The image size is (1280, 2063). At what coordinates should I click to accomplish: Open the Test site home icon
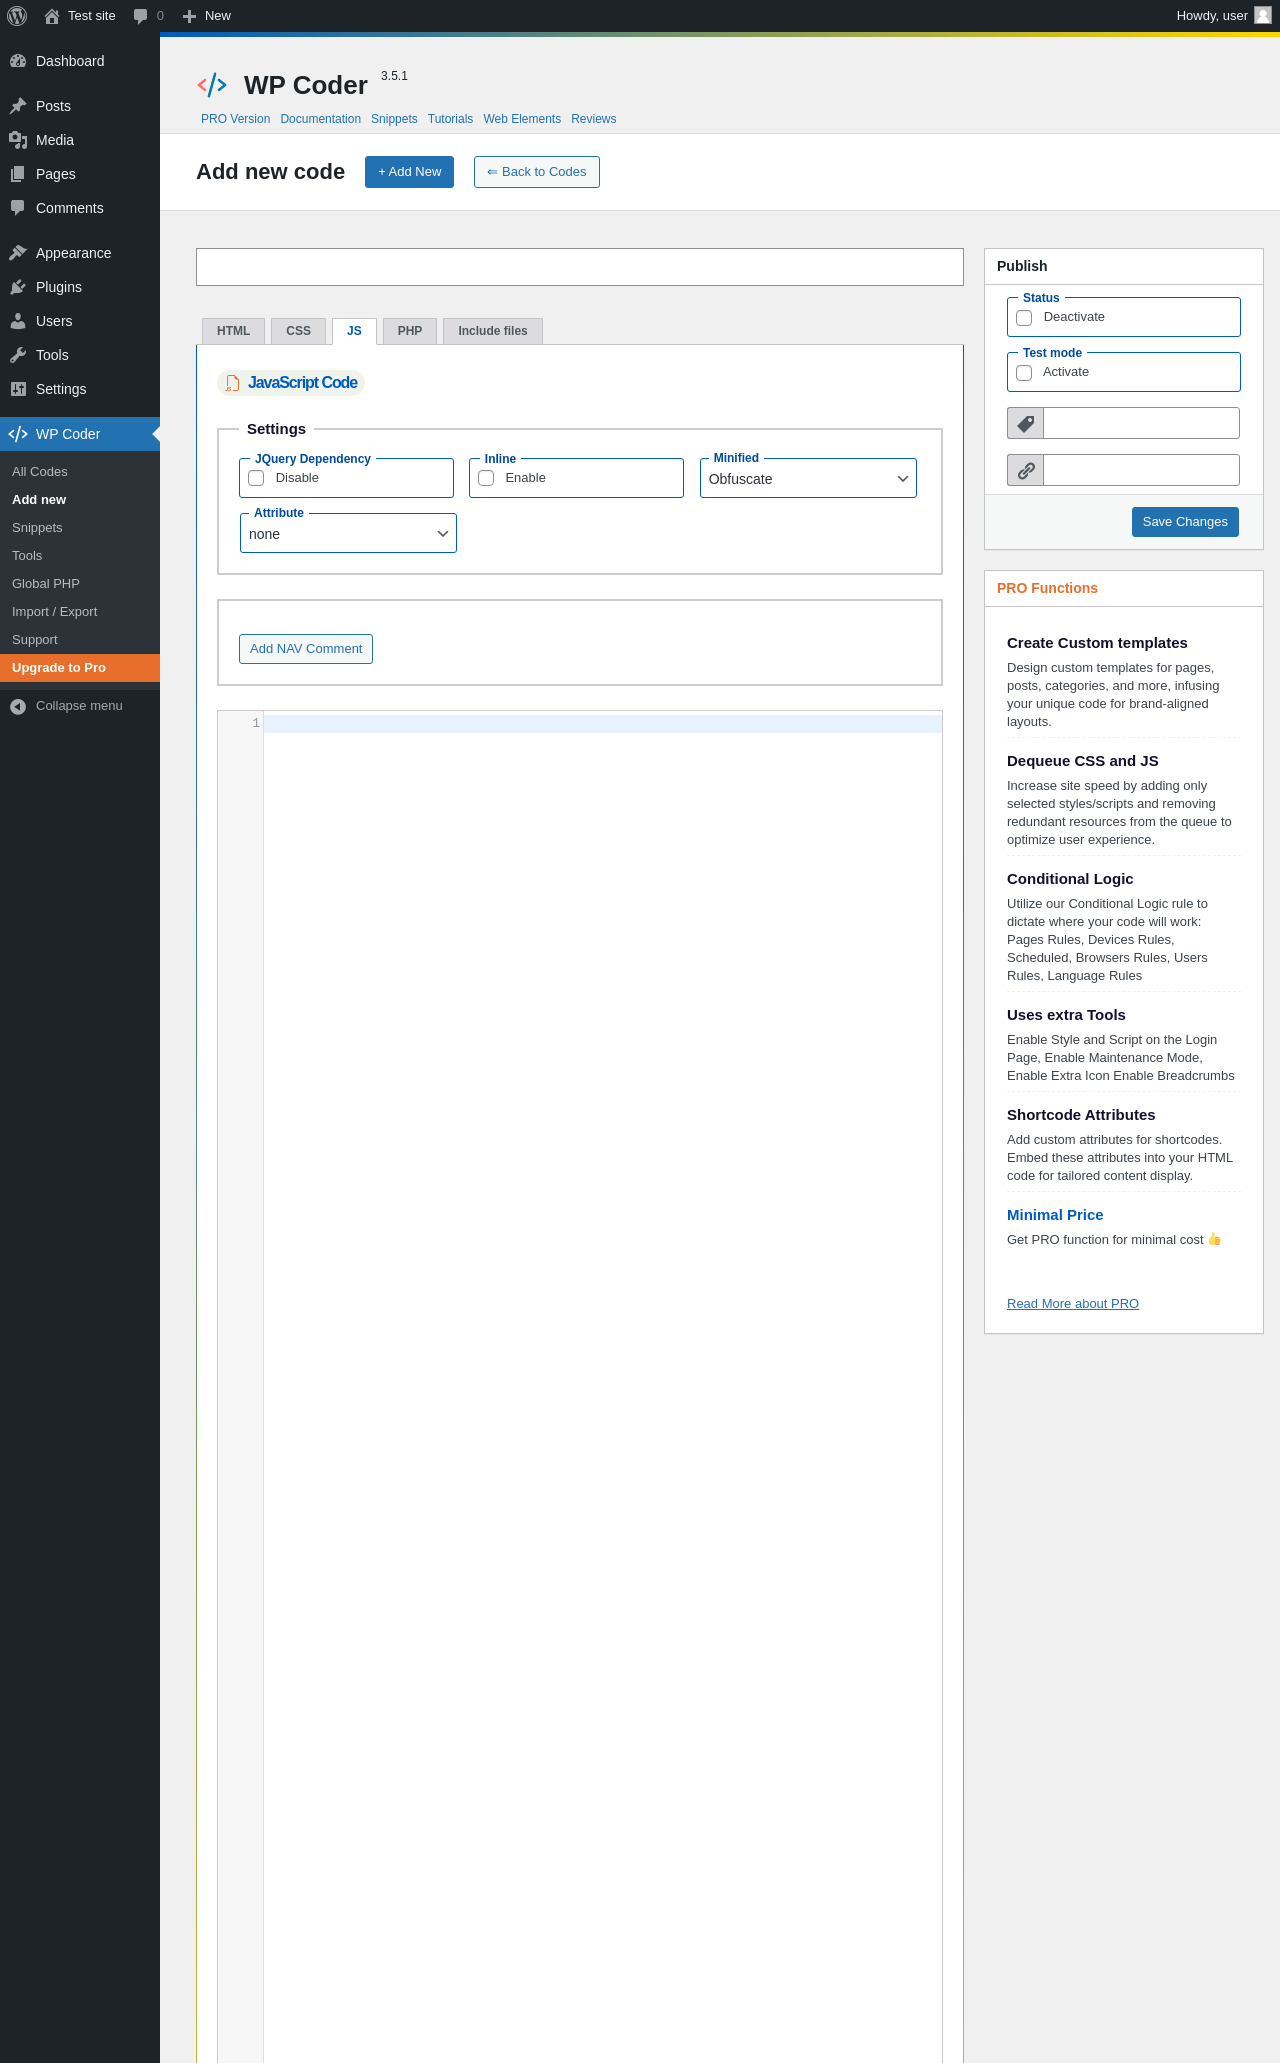pyautogui.click(x=52, y=16)
